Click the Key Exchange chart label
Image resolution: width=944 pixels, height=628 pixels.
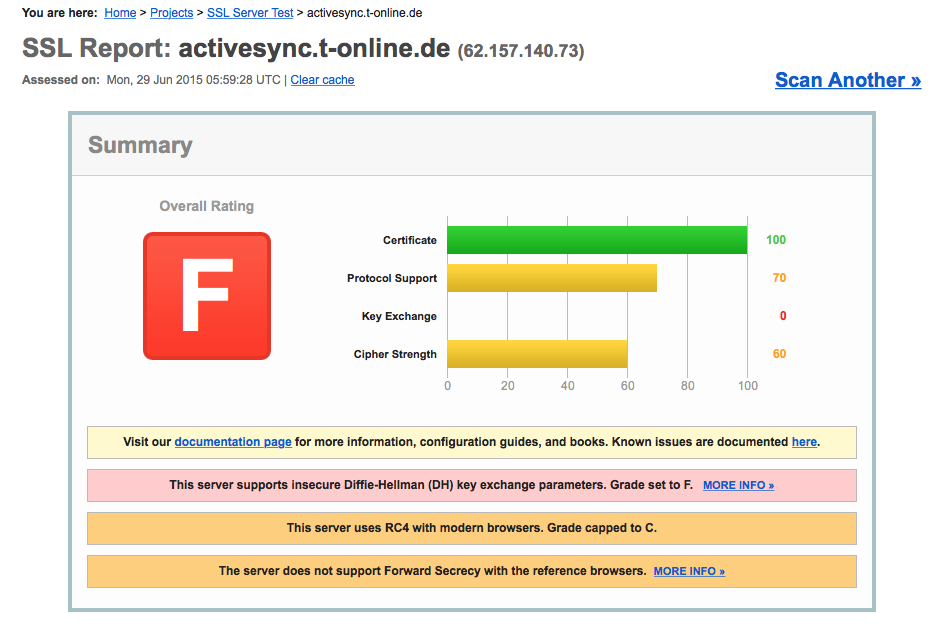399,316
